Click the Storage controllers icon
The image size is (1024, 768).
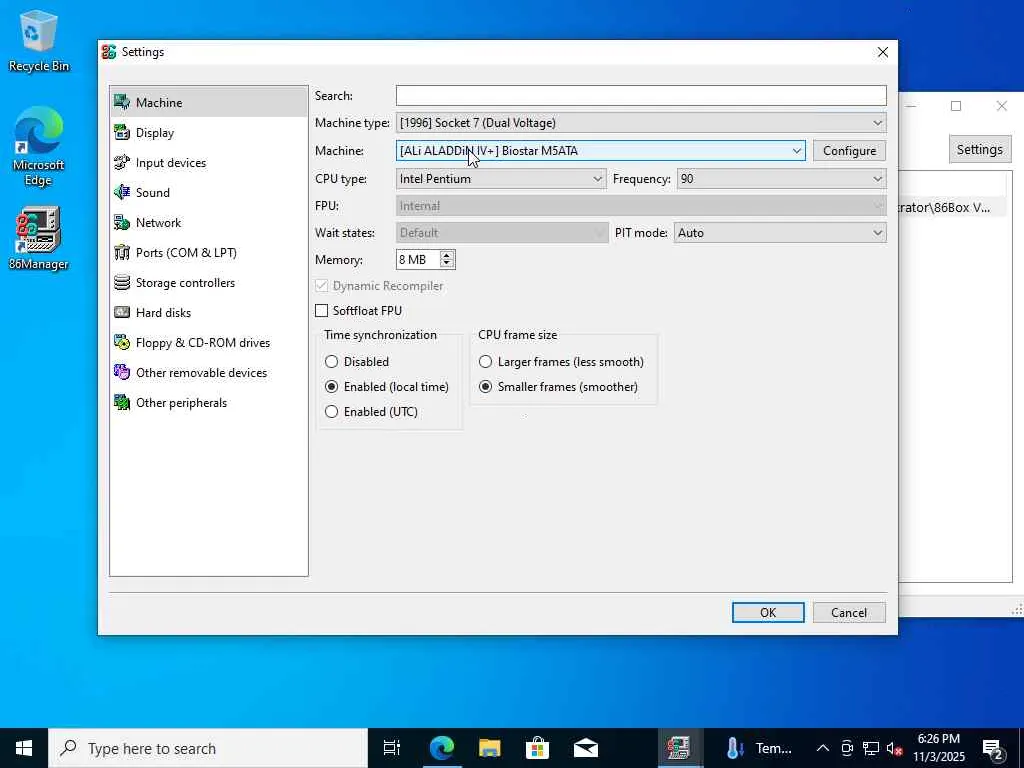(121, 282)
